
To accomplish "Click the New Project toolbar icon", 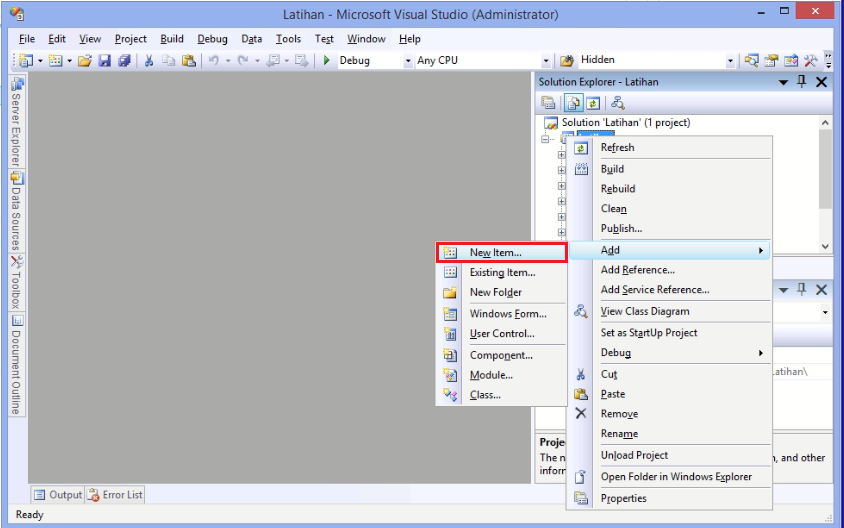I will tap(26, 60).
